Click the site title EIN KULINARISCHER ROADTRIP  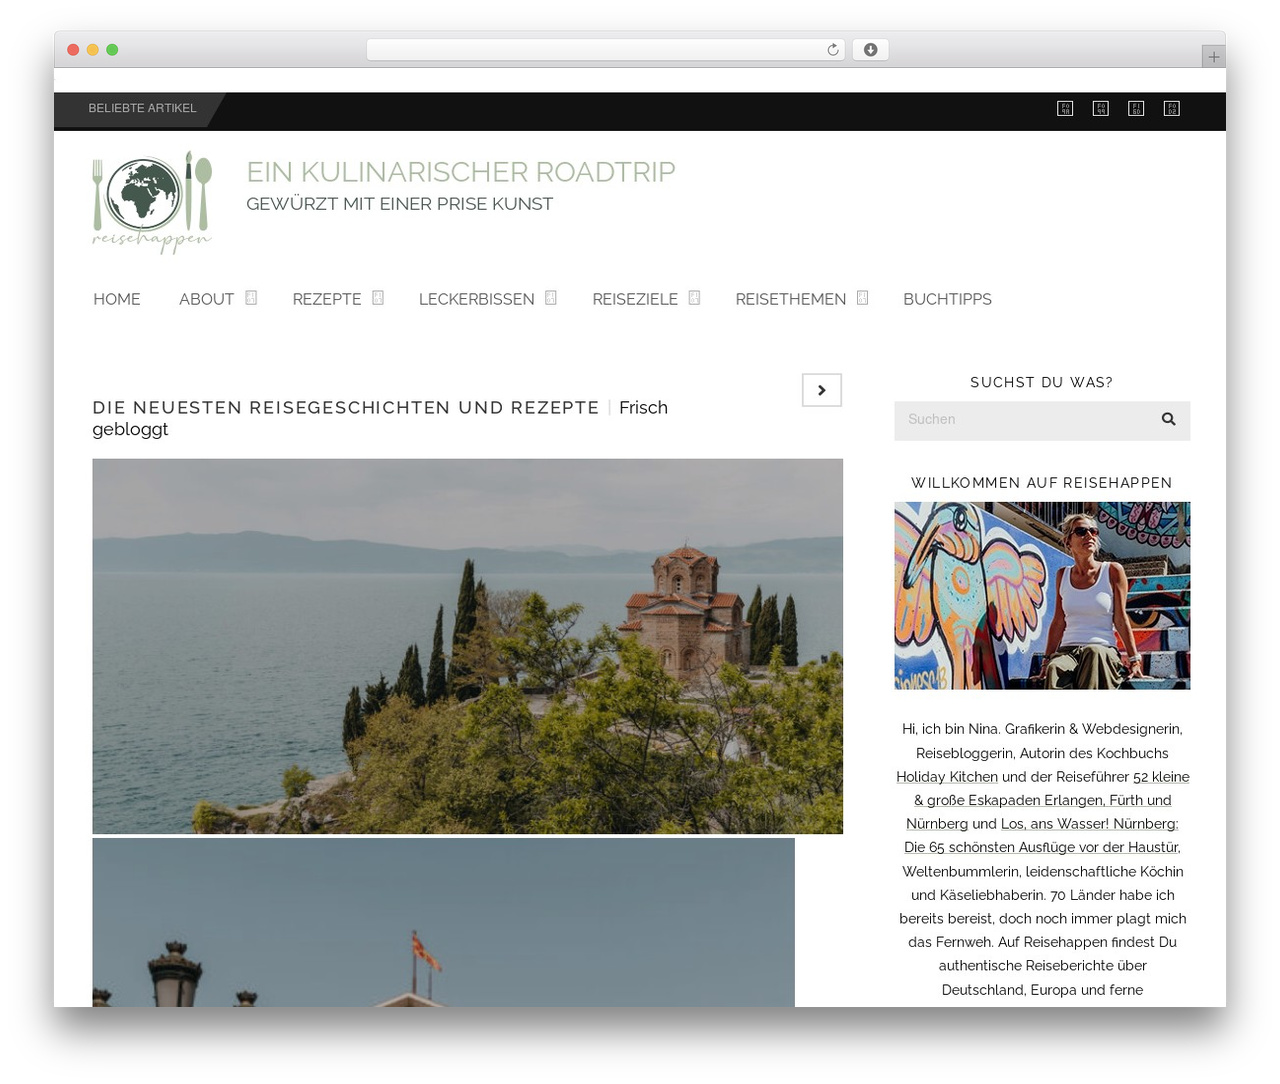pos(461,172)
